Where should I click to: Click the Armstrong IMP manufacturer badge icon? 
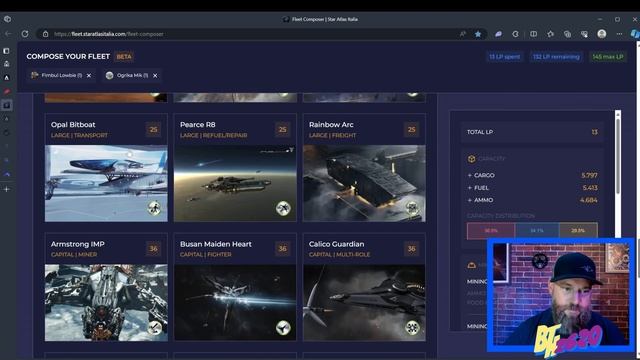pos(154,327)
